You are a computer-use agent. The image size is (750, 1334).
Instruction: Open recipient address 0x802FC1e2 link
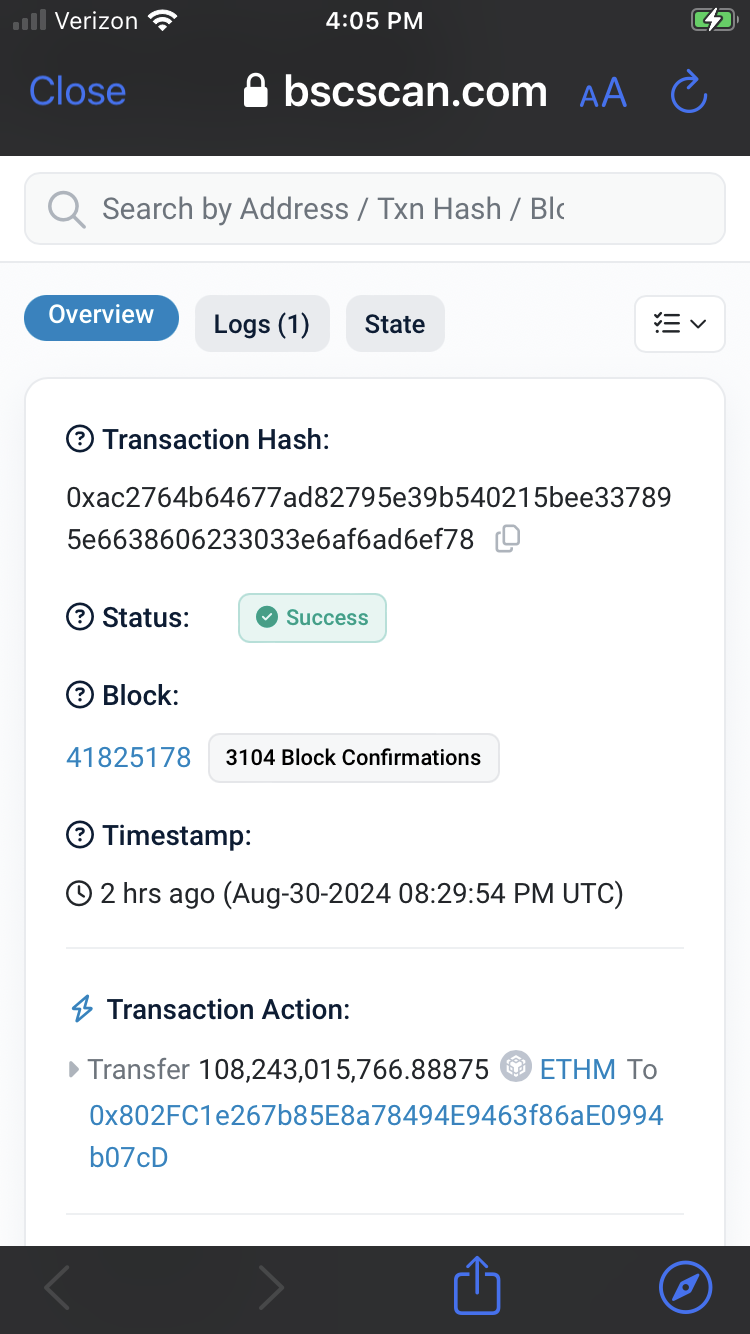tap(376, 1115)
